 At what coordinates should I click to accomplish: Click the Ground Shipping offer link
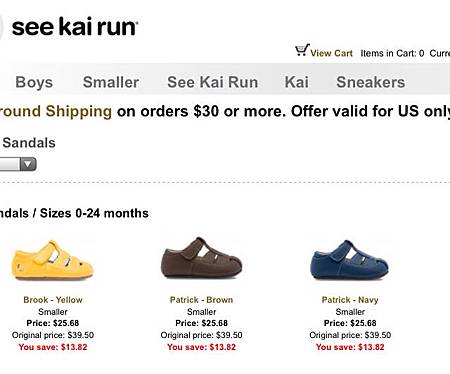tap(56, 111)
